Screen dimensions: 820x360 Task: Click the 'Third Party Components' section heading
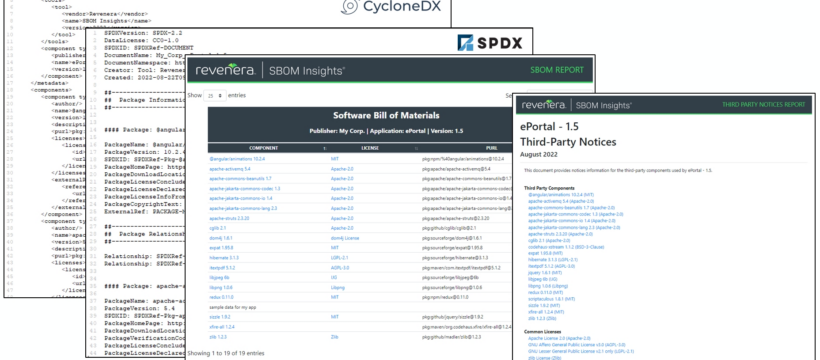coord(549,188)
